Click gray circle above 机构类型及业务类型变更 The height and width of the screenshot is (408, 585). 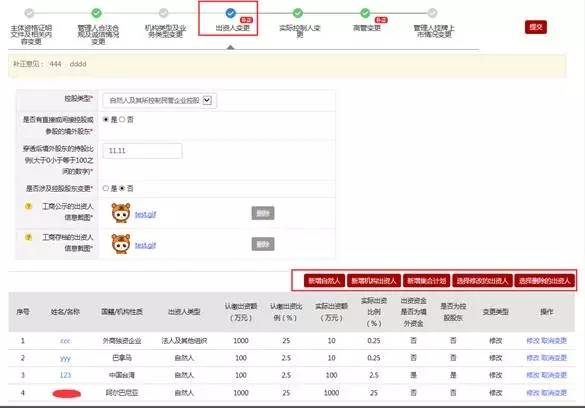coord(163,13)
